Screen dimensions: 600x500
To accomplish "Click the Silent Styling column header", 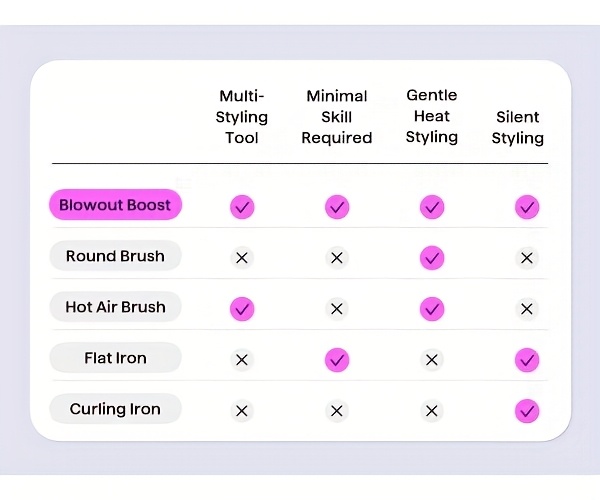I will pos(517,128).
